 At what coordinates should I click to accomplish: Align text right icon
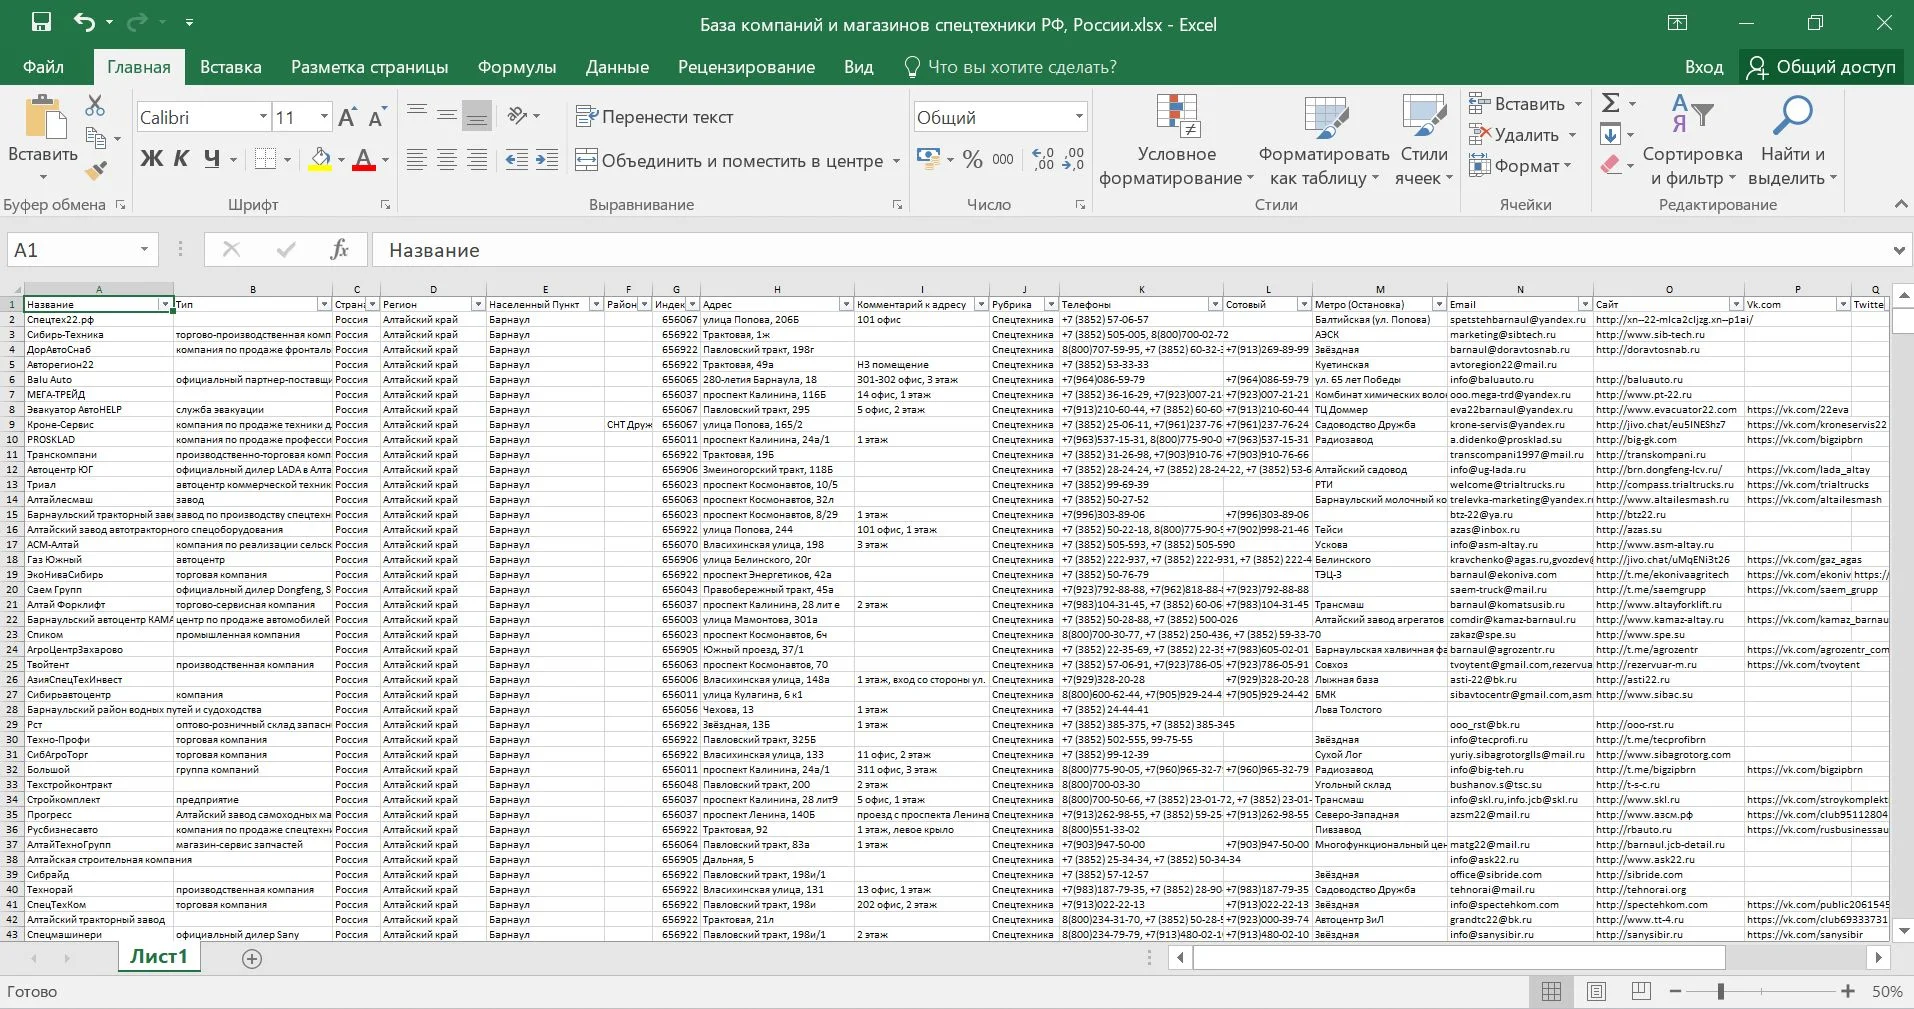[477, 160]
